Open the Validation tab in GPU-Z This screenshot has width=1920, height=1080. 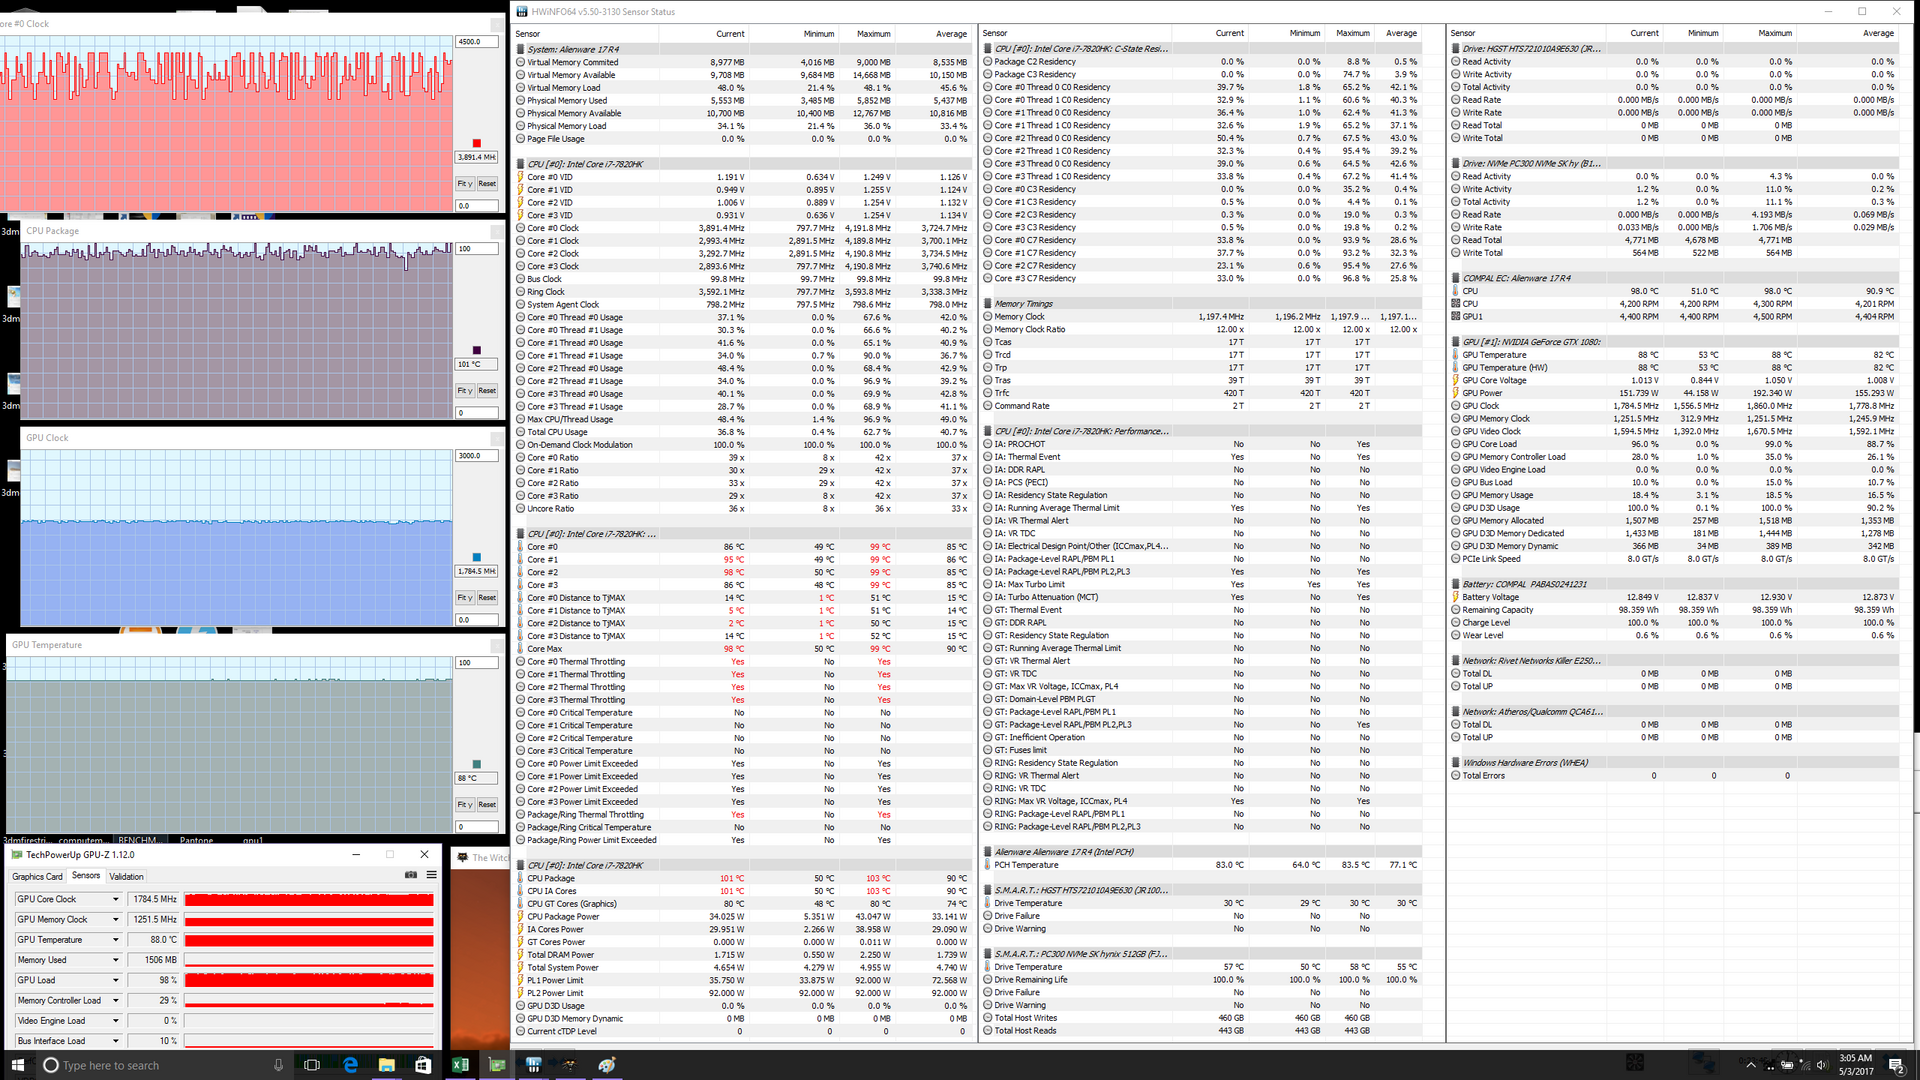126,876
